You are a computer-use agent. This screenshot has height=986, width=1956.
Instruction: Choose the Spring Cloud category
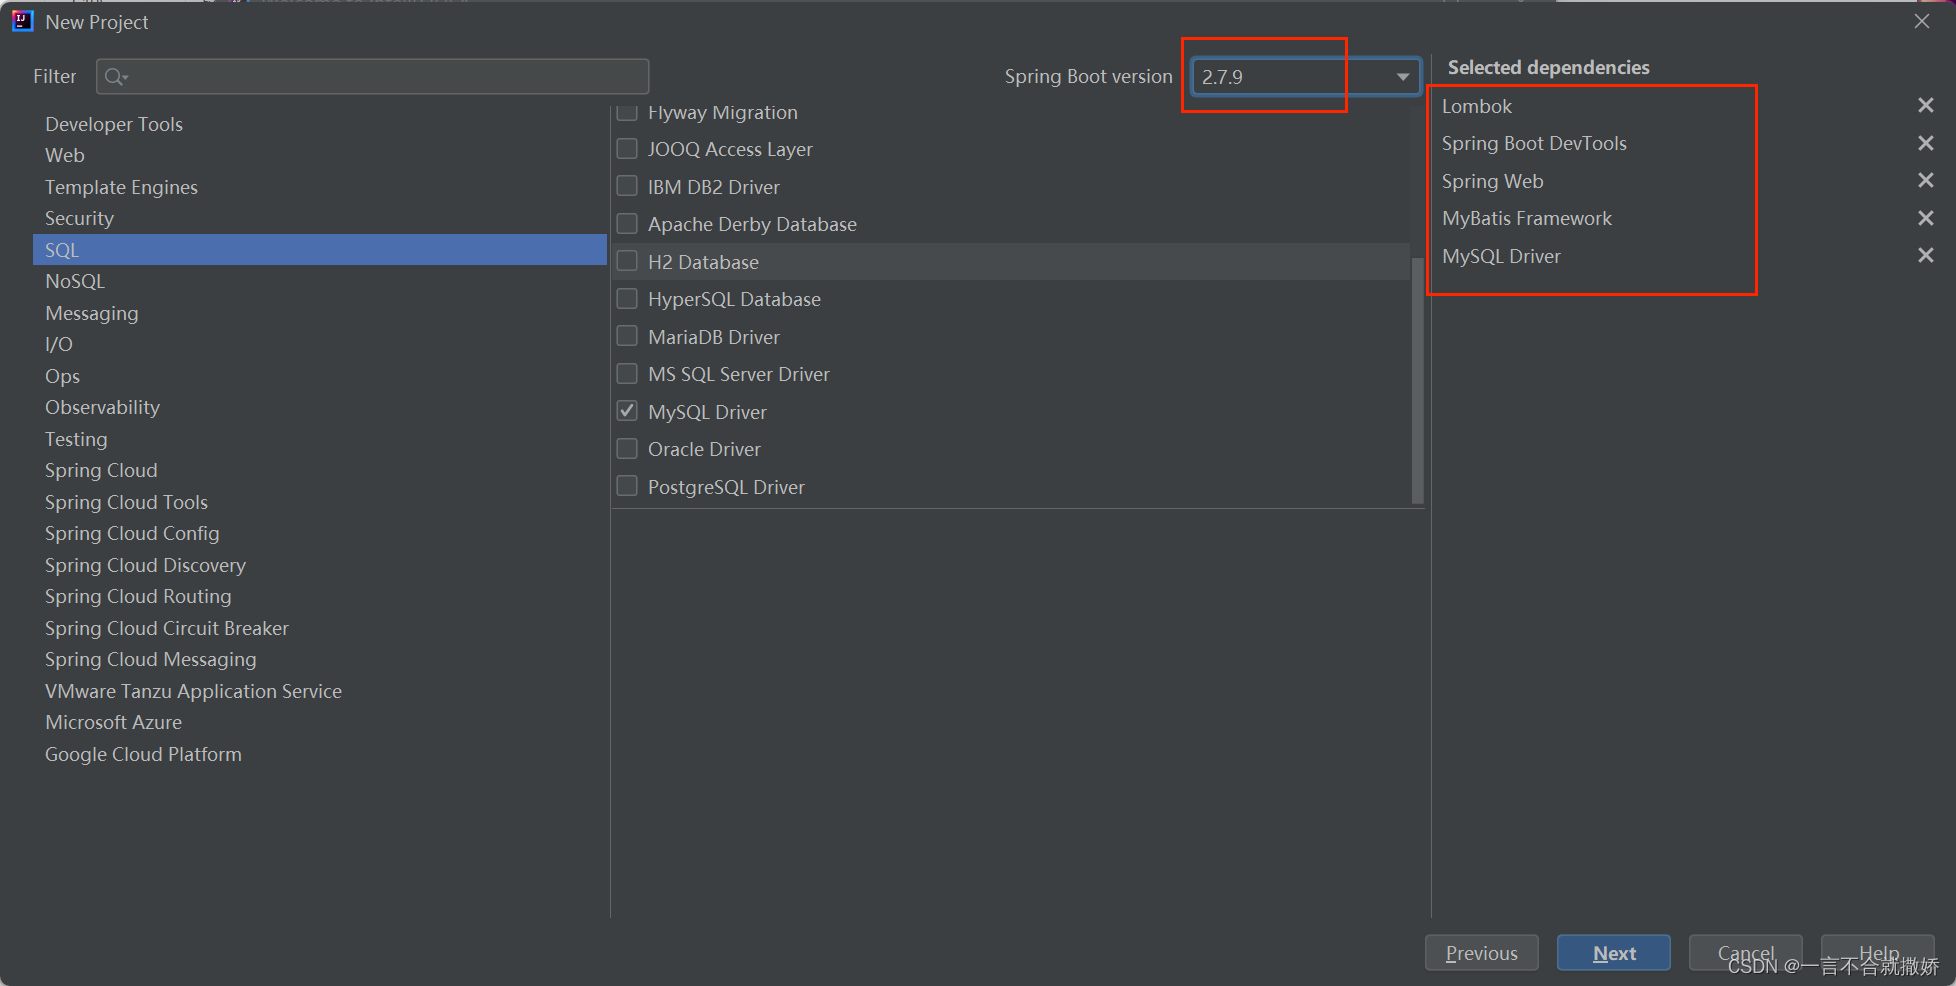(x=320, y=470)
